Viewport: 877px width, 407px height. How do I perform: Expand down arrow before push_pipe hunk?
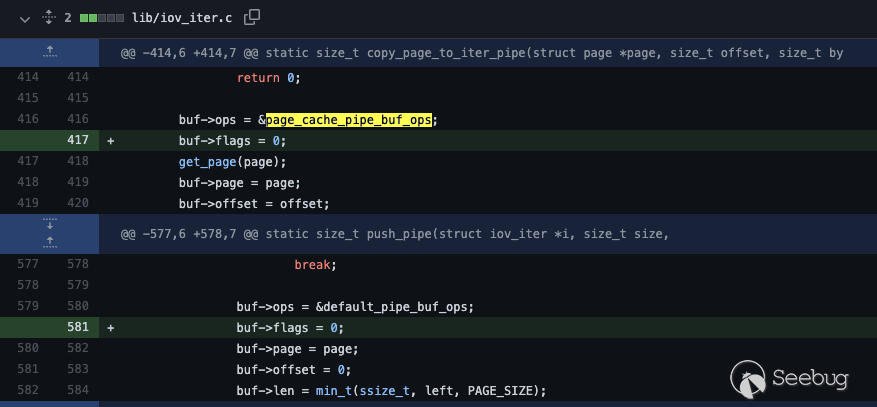click(x=50, y=224)
